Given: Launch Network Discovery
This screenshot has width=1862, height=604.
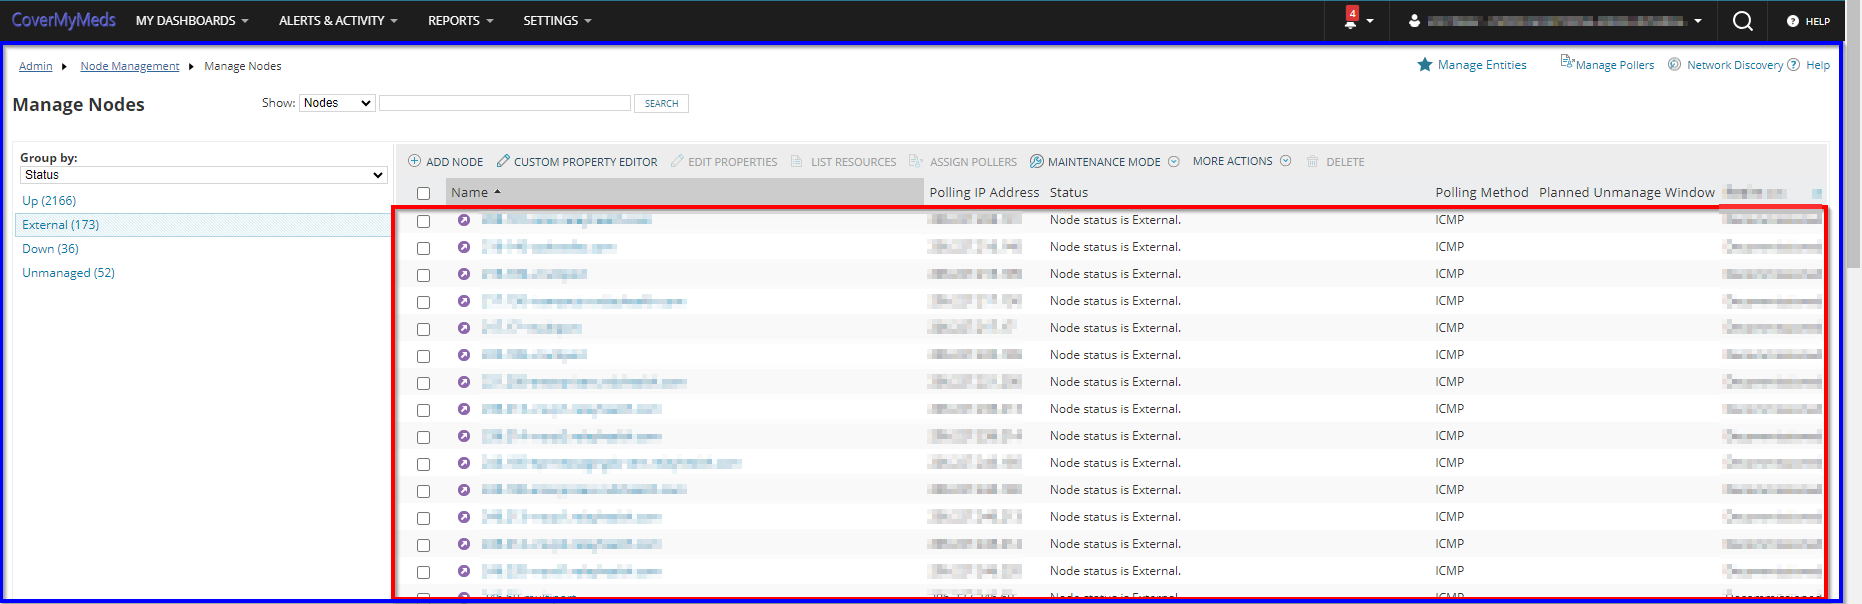Looking at the screenshot, I should tap(1725, 65).
